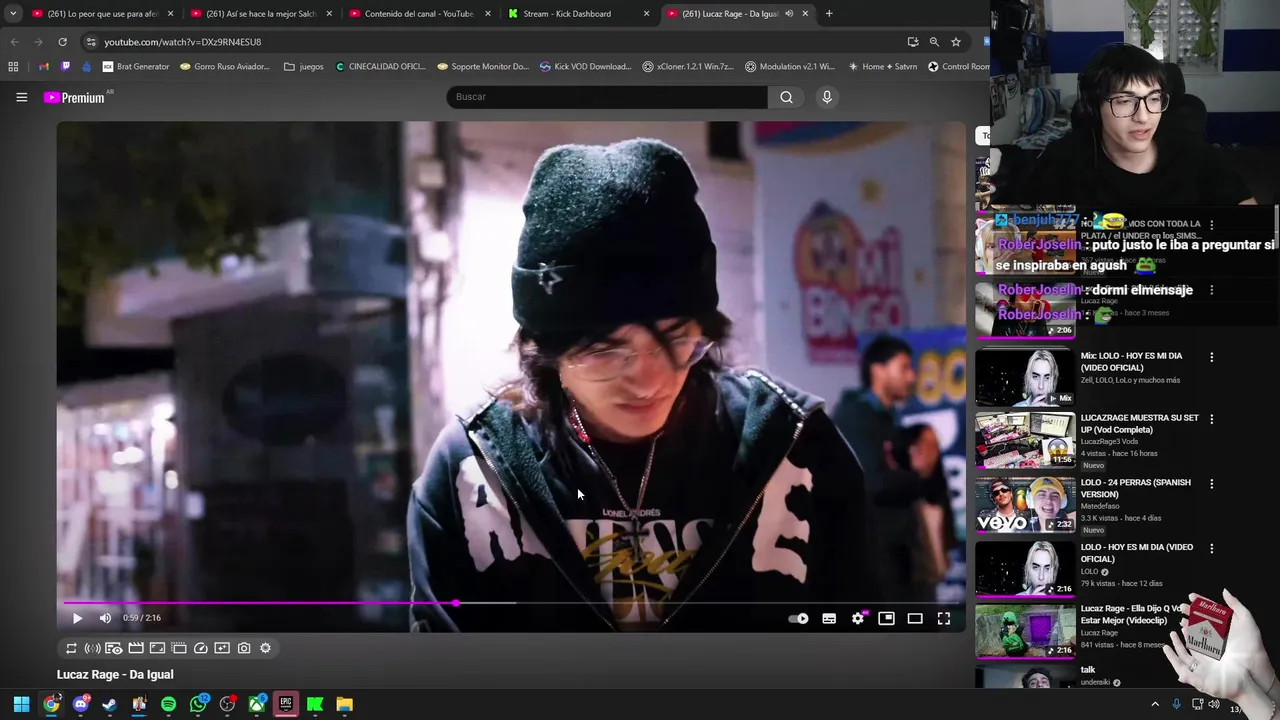Open the Gmail bookmark icon

click(x=44, y=67)
